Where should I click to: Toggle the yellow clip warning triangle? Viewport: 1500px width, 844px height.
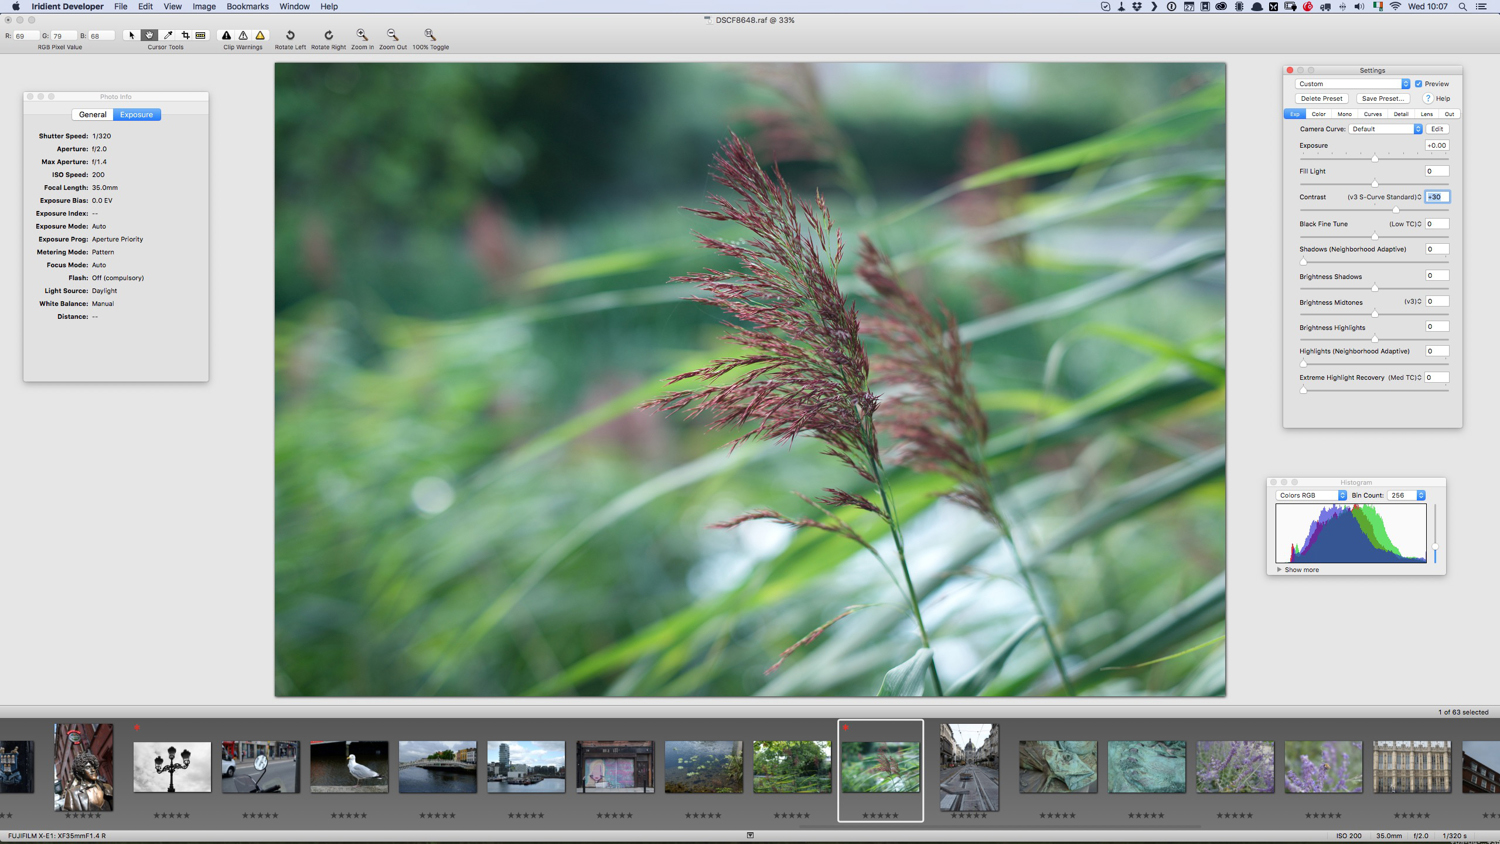click(x=260, y=35)
